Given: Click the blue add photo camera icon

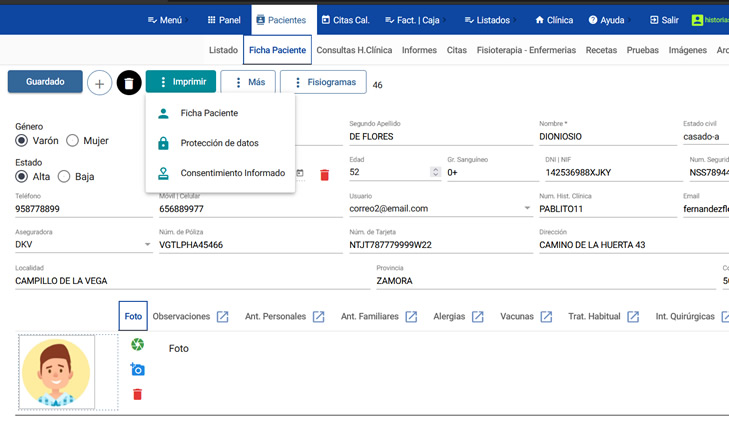Looking at the screenshot, I should [x=137, y=370].
